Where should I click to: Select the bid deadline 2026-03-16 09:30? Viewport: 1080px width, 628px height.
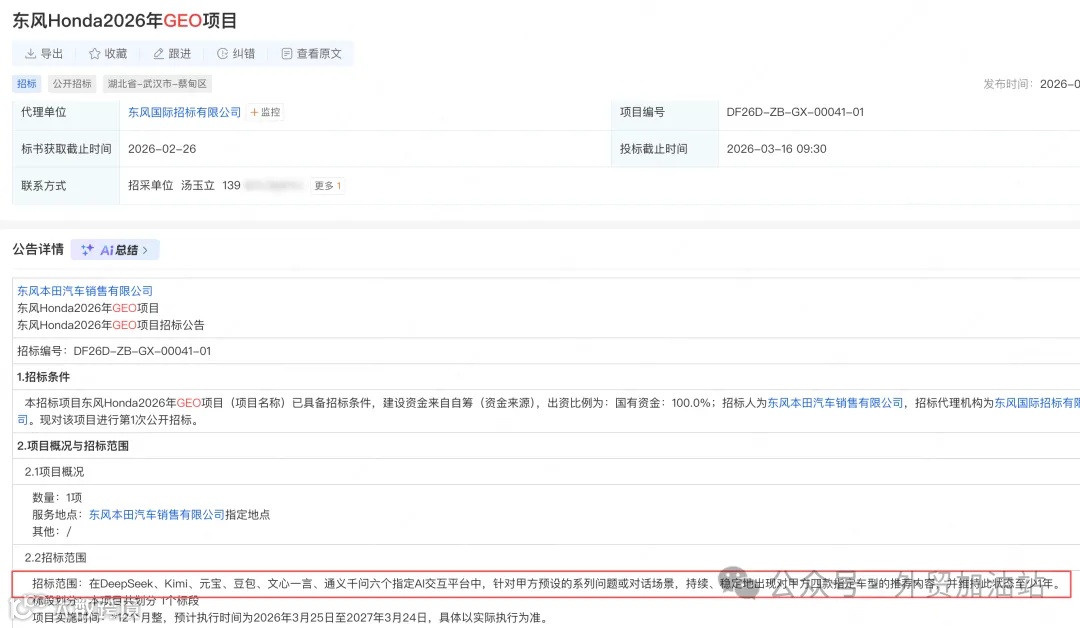coord(776,149)
